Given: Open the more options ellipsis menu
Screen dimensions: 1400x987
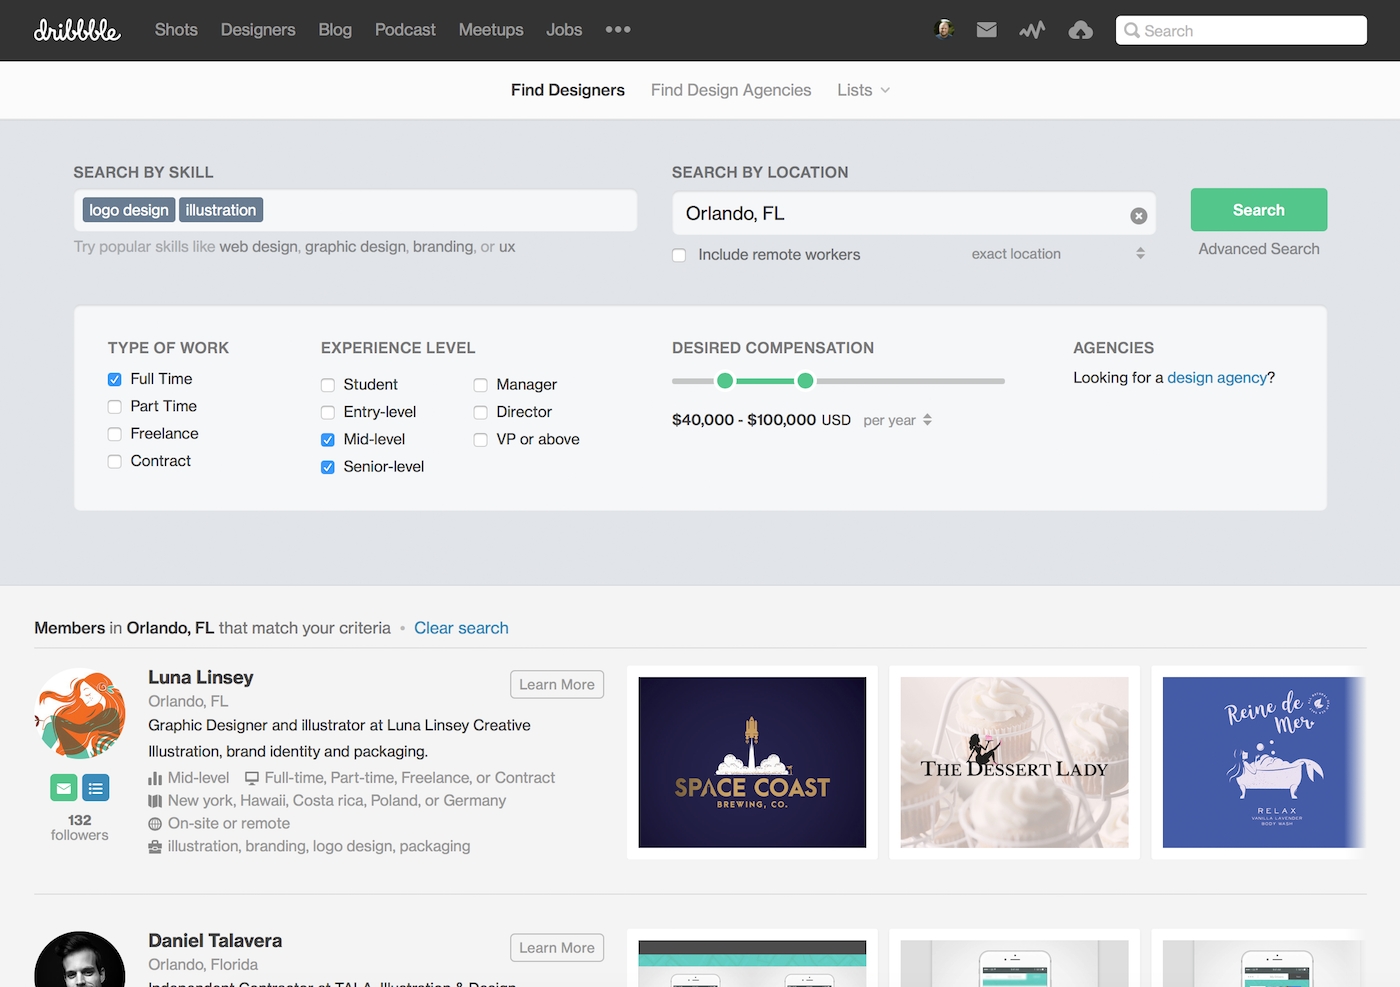Looking at the screenshot, I should [618, 30].
